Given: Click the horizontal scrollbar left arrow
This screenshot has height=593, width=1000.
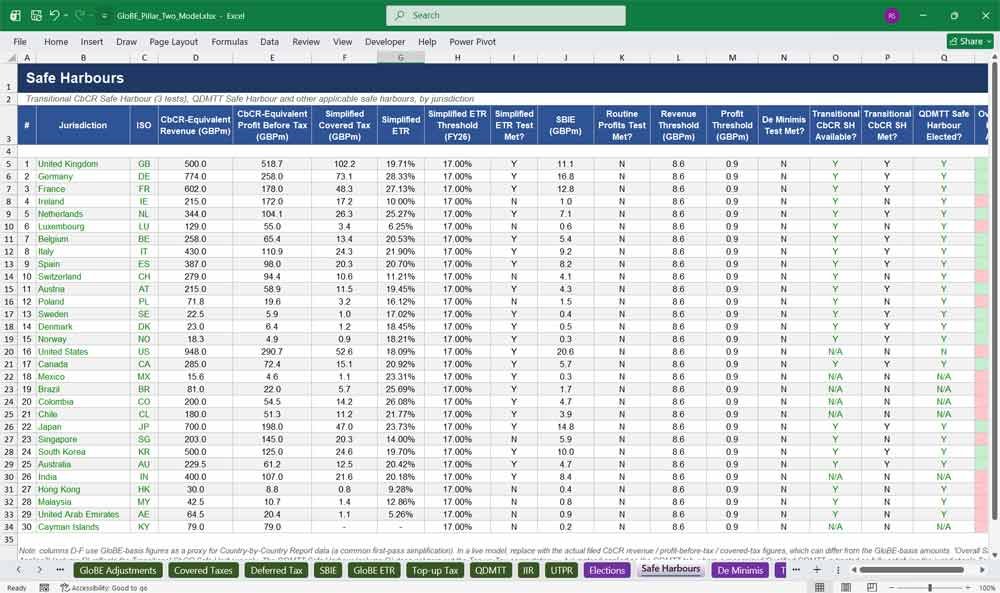Looking at the screenshot, I should click(854, 569).
